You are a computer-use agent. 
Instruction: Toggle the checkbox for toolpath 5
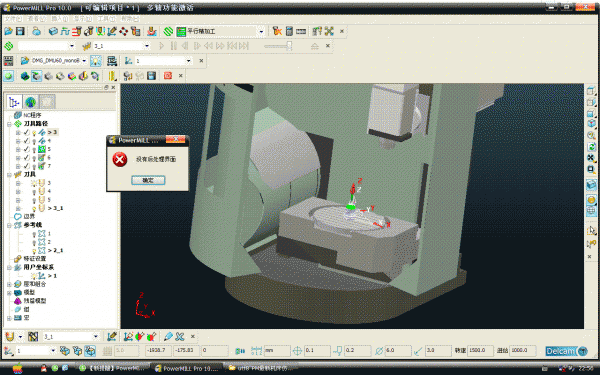tap(26, 149)
